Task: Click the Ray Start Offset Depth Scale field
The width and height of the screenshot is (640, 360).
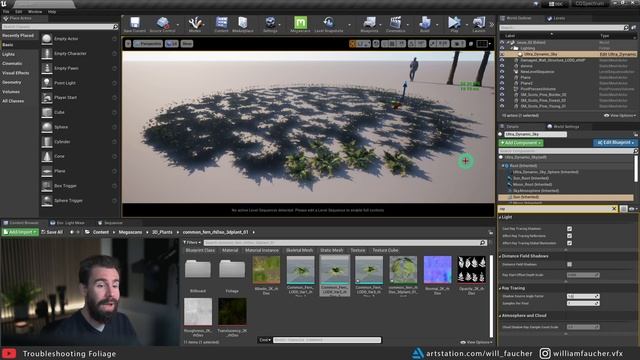Action: [x=583, y=275]
